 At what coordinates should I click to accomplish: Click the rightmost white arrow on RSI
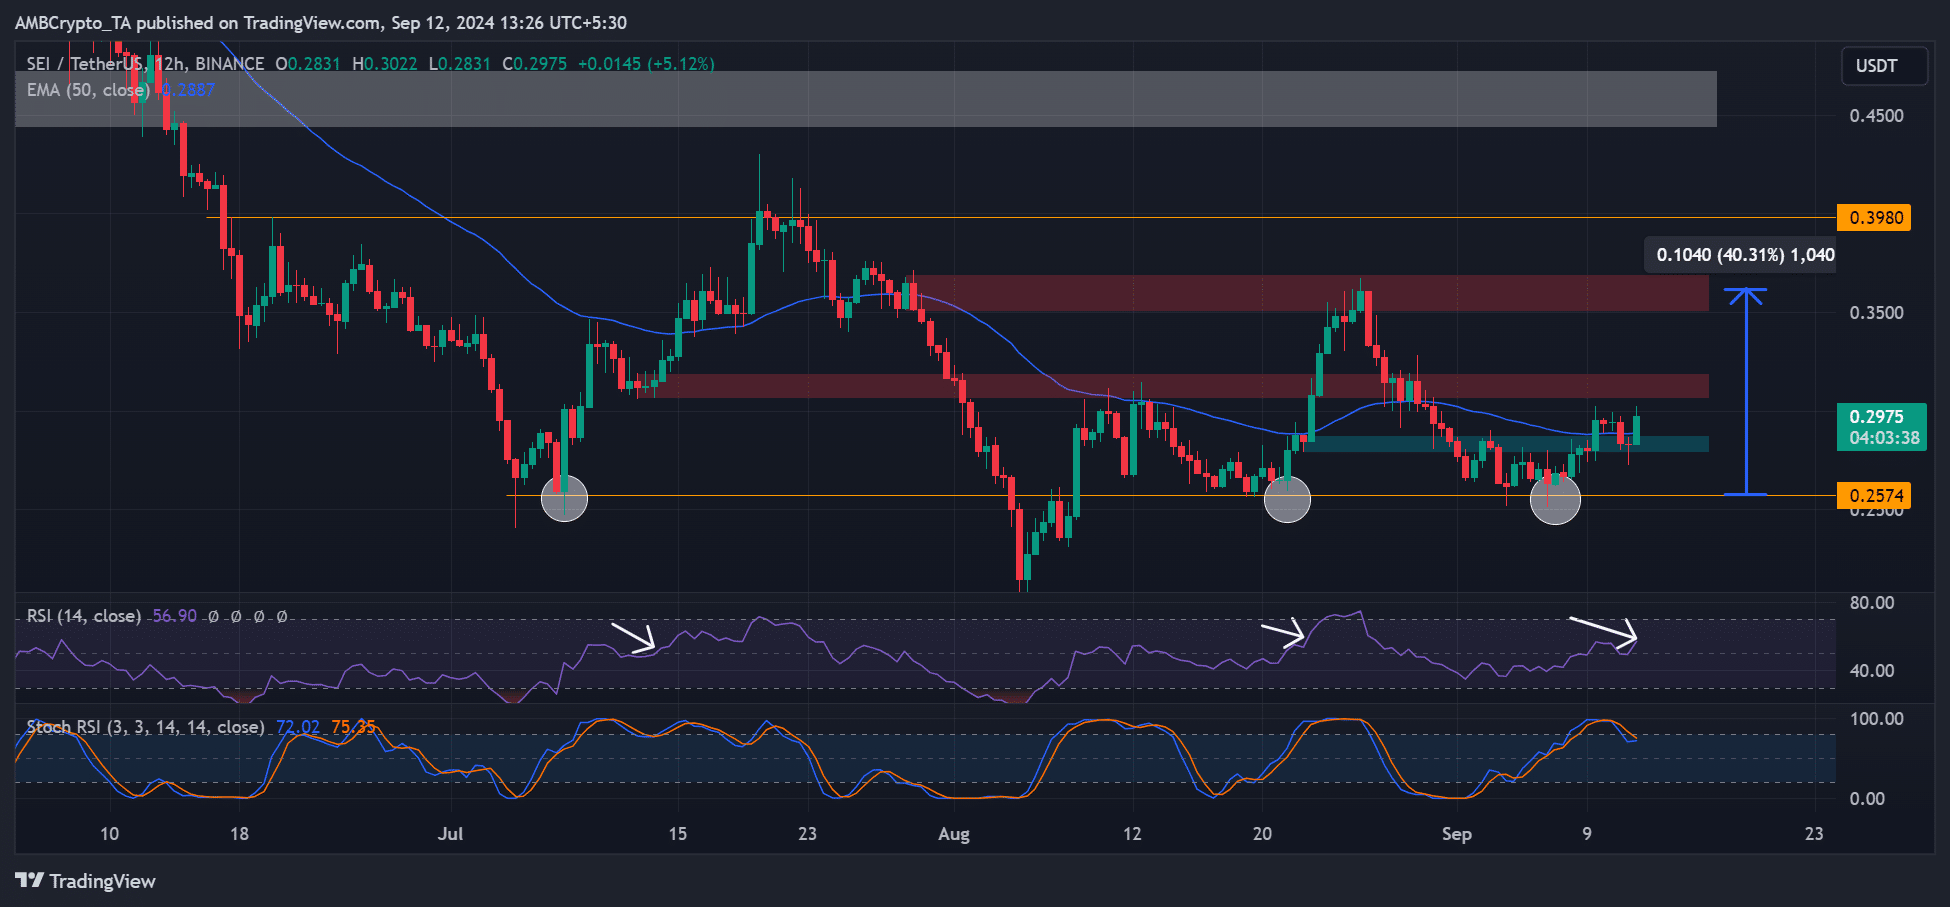point(1603,630)
